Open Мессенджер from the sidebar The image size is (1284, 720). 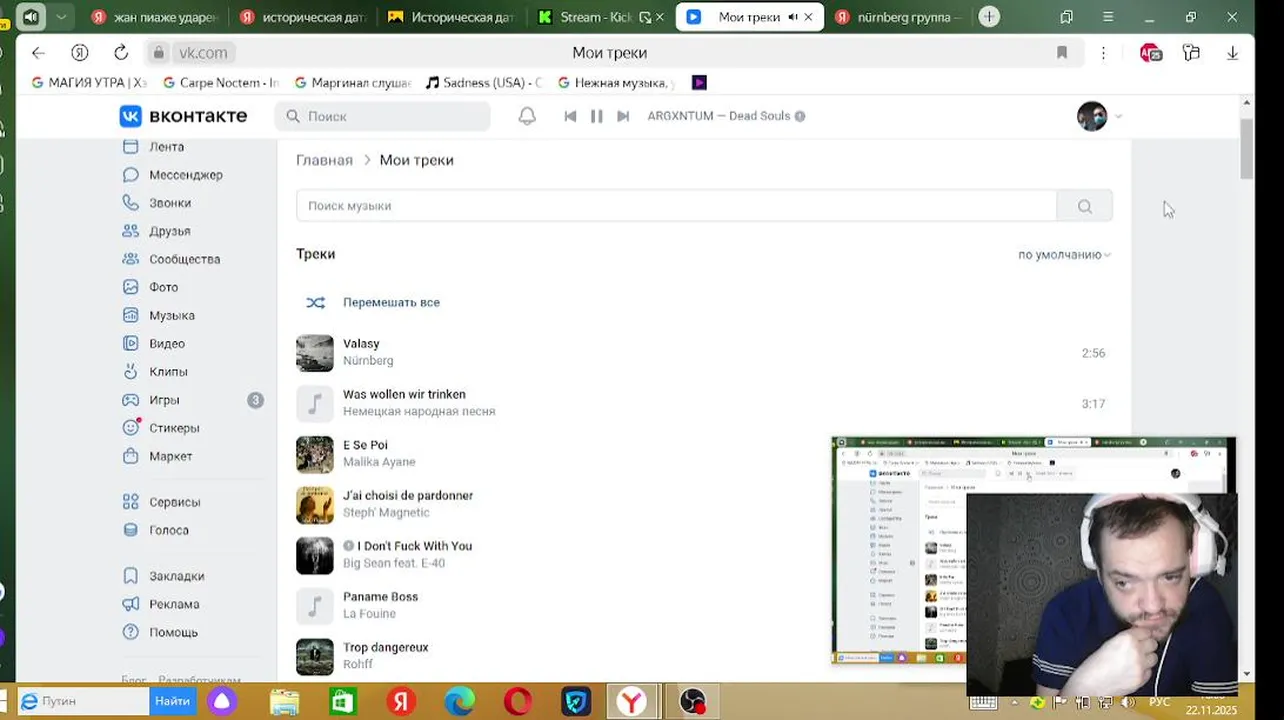[185, 175]
